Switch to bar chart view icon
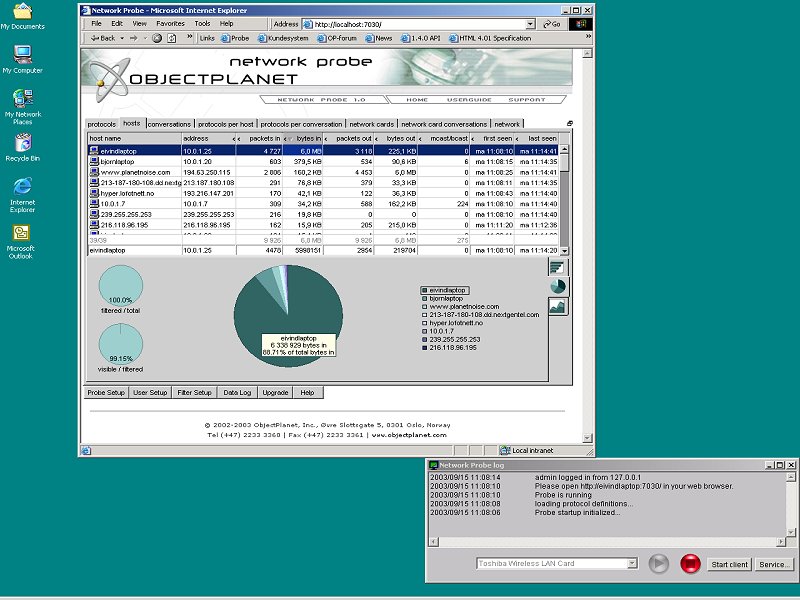 (557, 267)
